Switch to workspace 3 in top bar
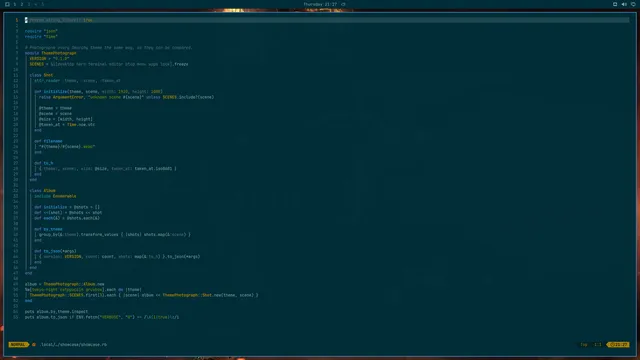This screenshot has width=640, height=360. pos(29,4)
